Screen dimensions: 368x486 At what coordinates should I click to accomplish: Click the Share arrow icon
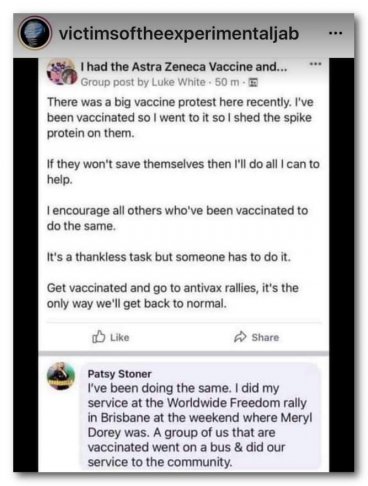point(240,337)
